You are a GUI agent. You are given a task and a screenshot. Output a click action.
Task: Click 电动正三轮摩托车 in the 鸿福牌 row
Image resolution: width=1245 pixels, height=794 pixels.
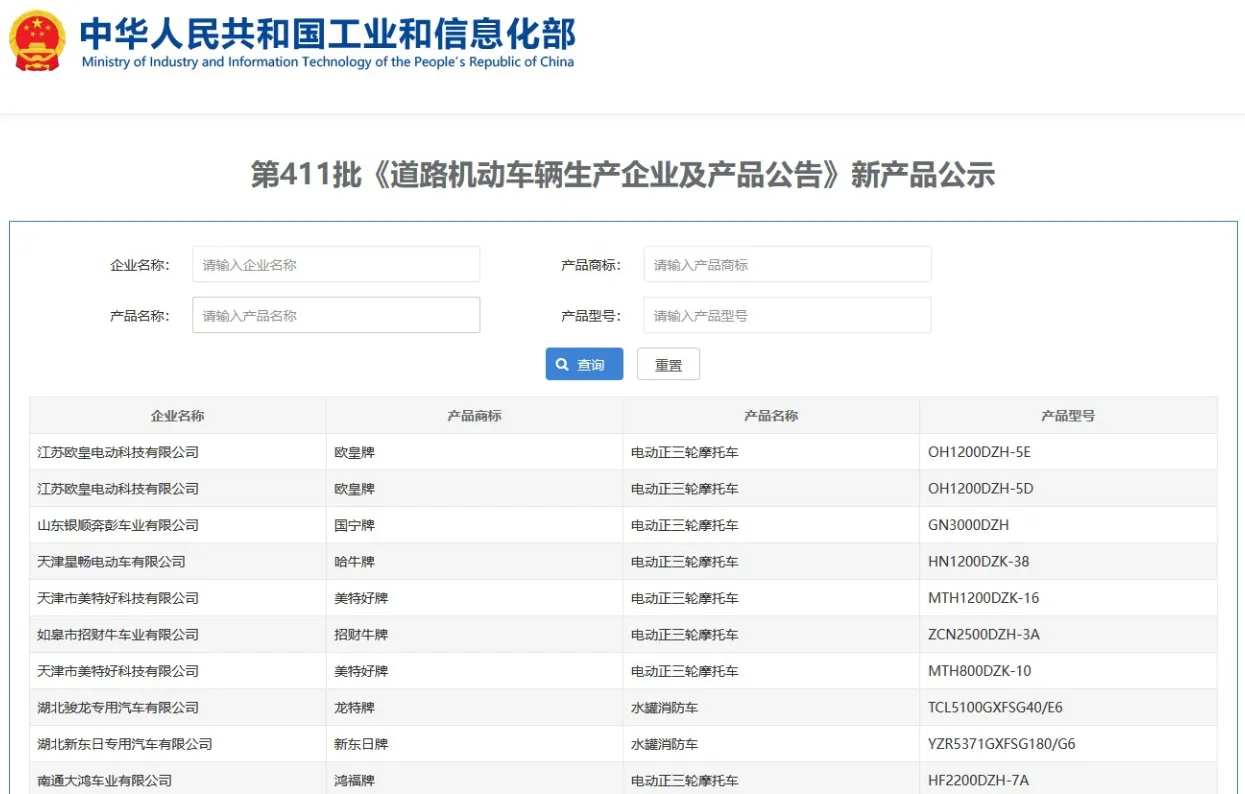[x=685, y=780]
